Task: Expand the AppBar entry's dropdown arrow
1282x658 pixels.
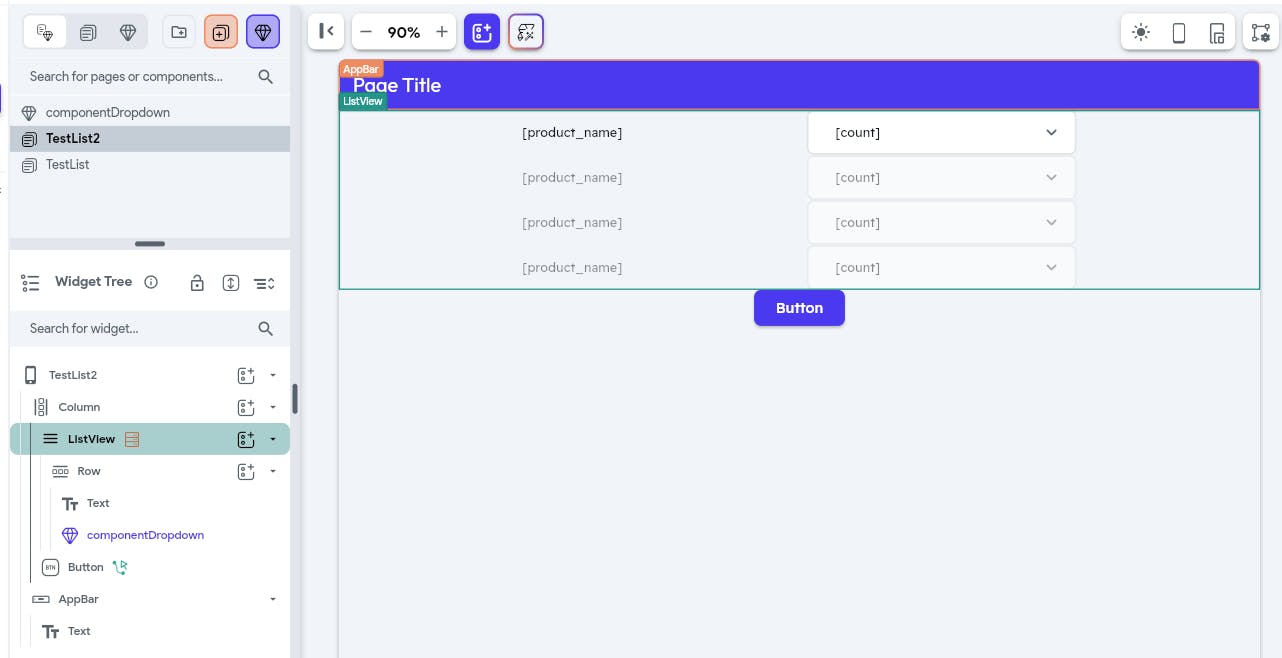Action: 271,598
